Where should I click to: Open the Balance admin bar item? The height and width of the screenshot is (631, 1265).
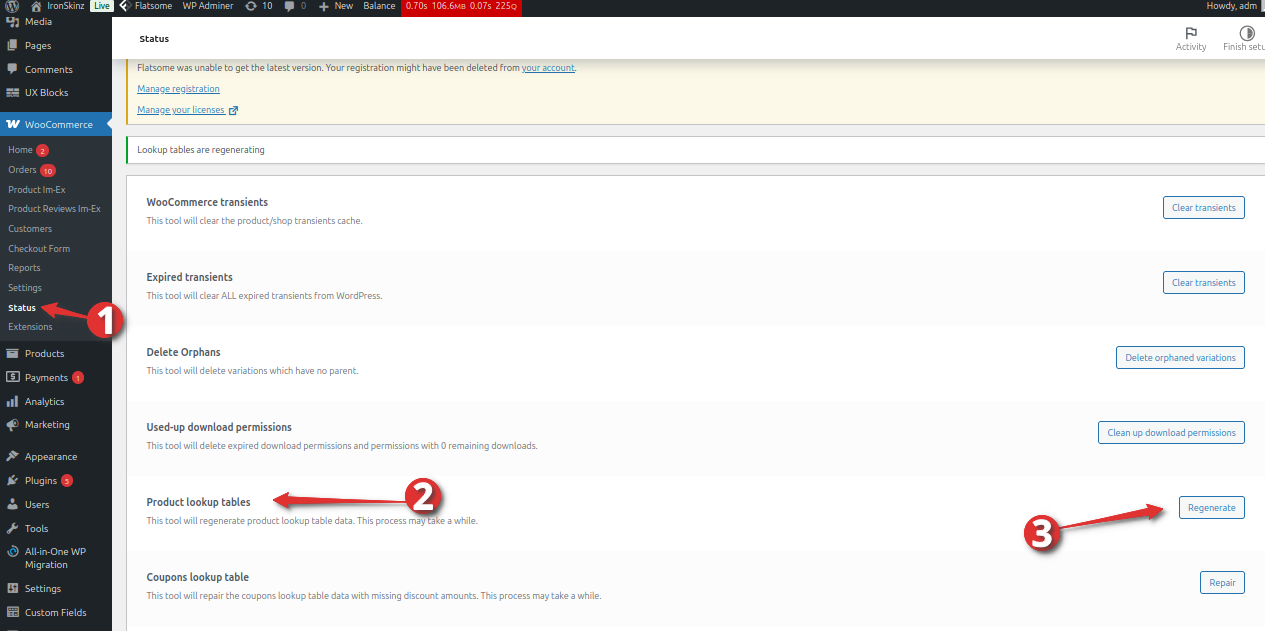pos(379,6)
